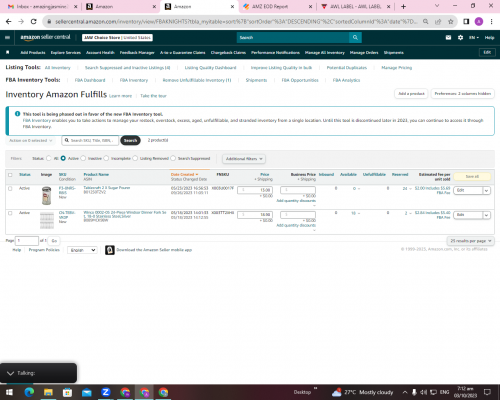Screen dimensions: 500x400
Task: Click the dark Search button beside SKU field
Action: [130, 140]
